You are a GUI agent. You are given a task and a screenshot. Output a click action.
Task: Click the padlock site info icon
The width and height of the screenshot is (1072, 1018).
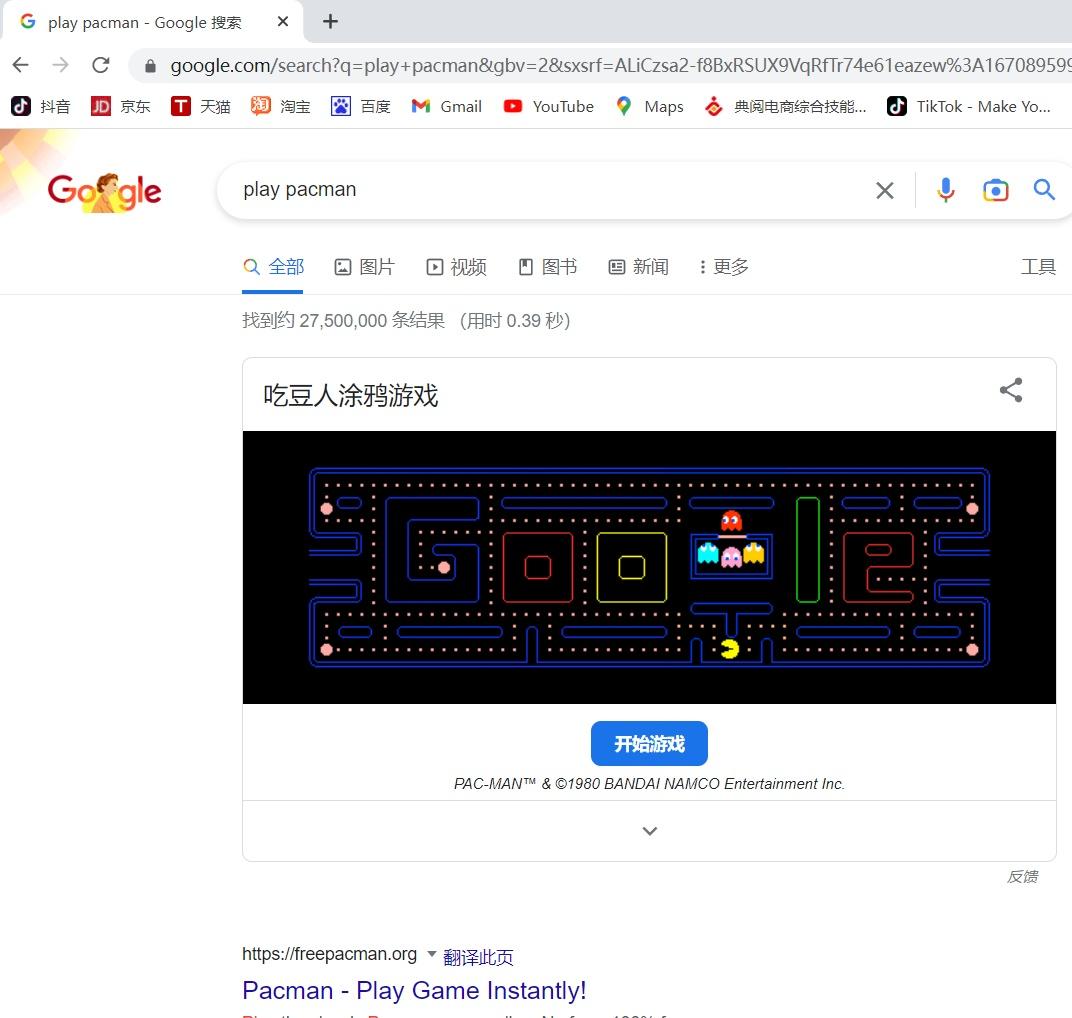[150, 66]
